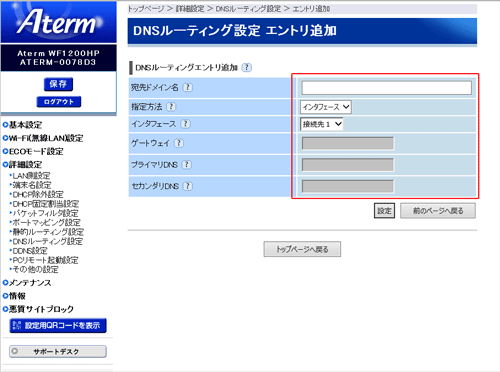The height and width of the screenshot is (372, 500).
Task: Click the disabled プライマリDNS field
Action: 348,165
